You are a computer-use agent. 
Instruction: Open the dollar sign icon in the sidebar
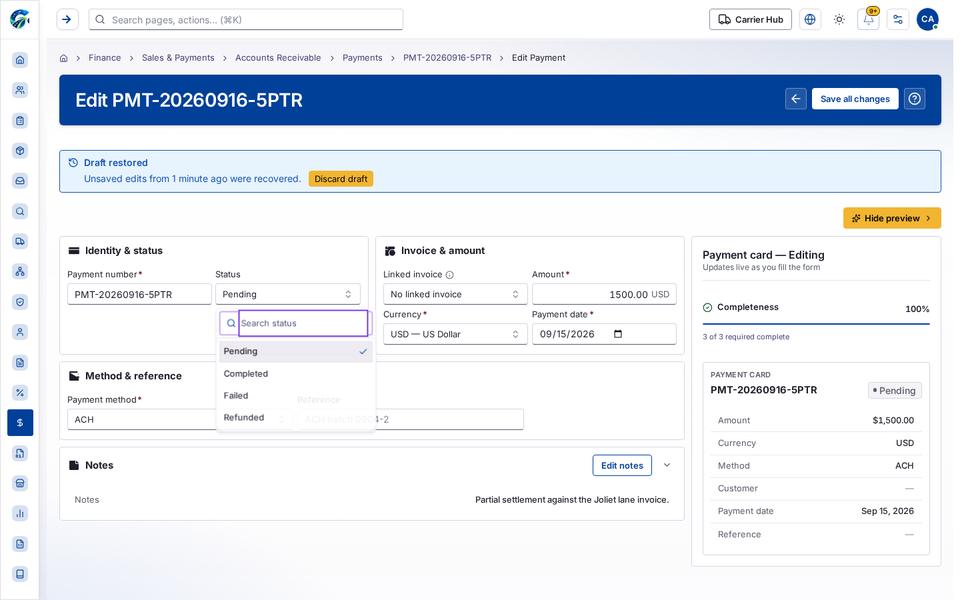click(x=20, y=422)
